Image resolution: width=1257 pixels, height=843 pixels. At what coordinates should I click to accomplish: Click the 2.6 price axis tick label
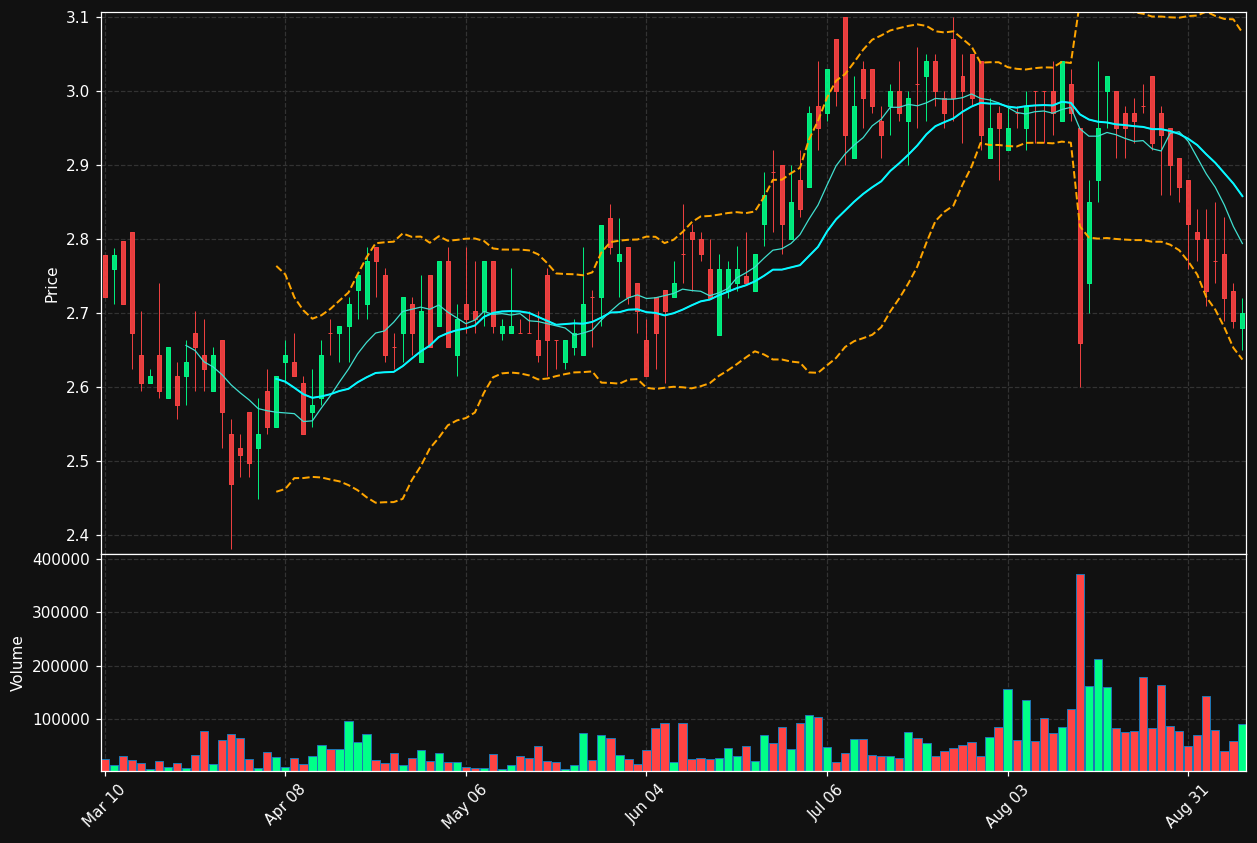point(79,388)
